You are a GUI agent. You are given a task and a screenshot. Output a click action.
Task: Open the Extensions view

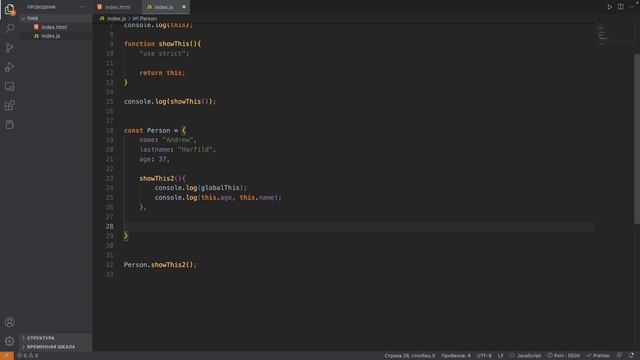click(9, 105)
